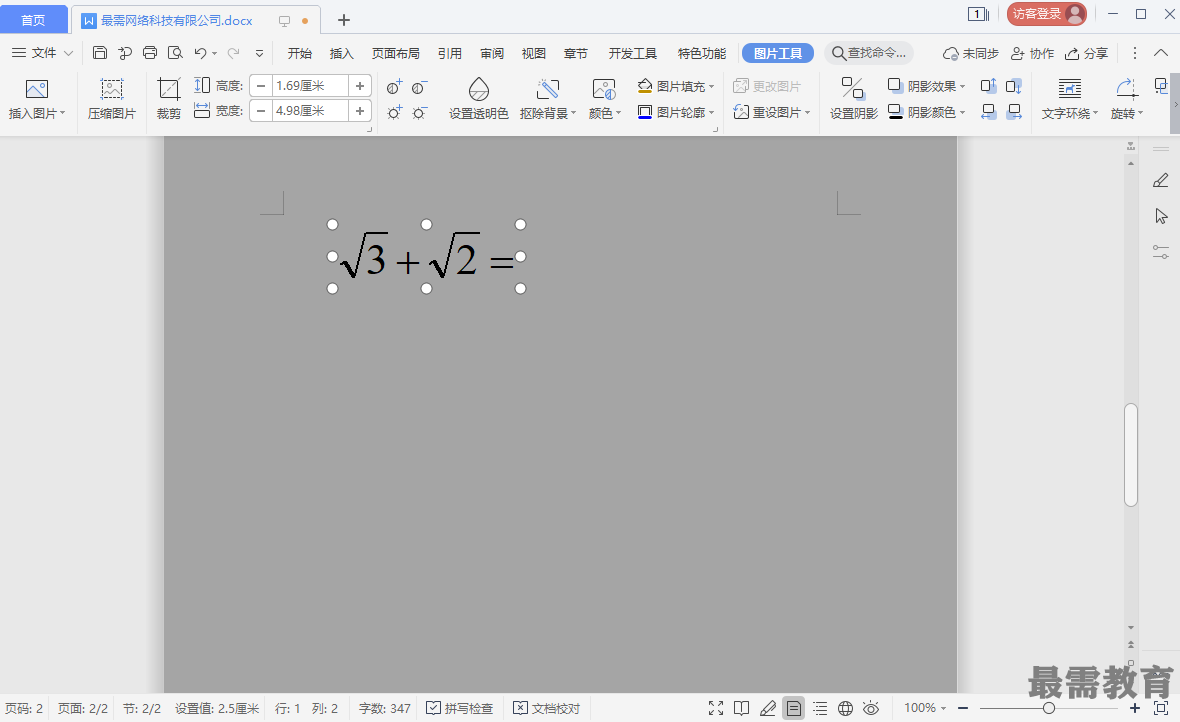Switch to the 首页 home tab
The image size is (1180, 722).
[33, 20]
